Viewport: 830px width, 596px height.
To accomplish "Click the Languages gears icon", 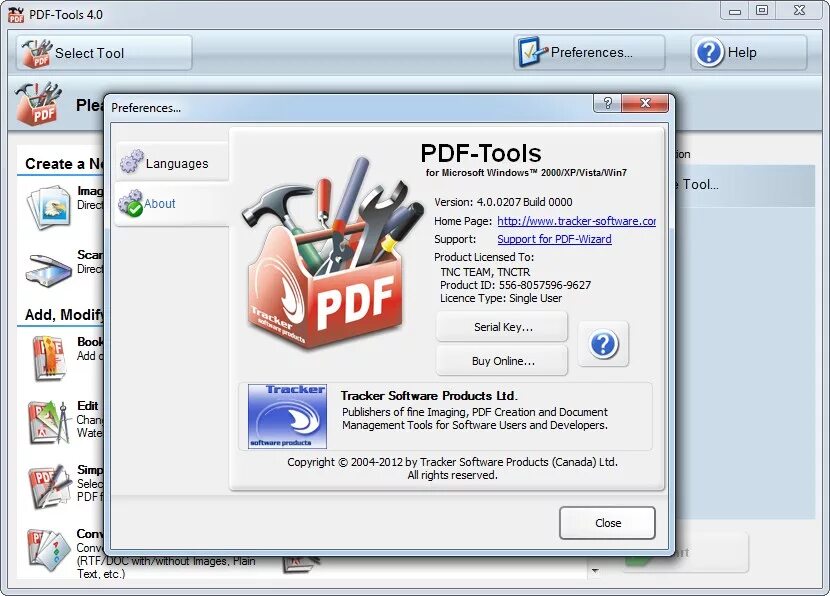I will (x=131, y=161).
